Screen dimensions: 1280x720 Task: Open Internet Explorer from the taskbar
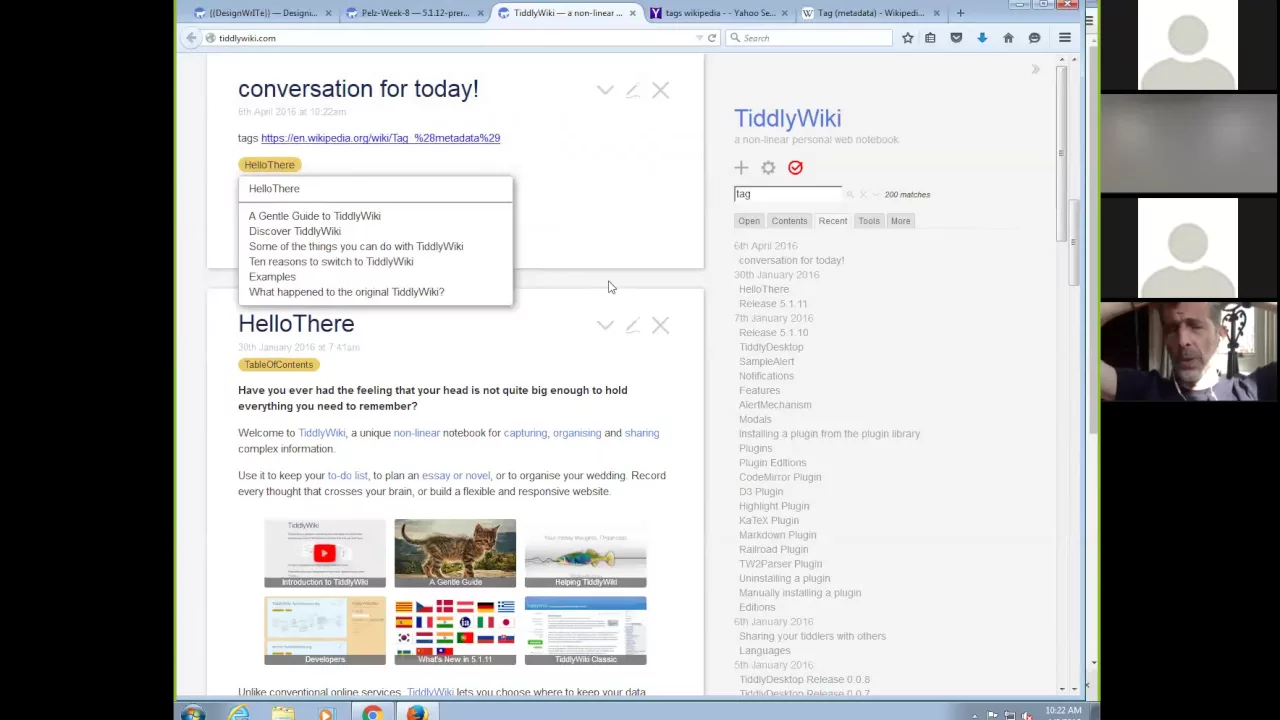tap(238, 713)
